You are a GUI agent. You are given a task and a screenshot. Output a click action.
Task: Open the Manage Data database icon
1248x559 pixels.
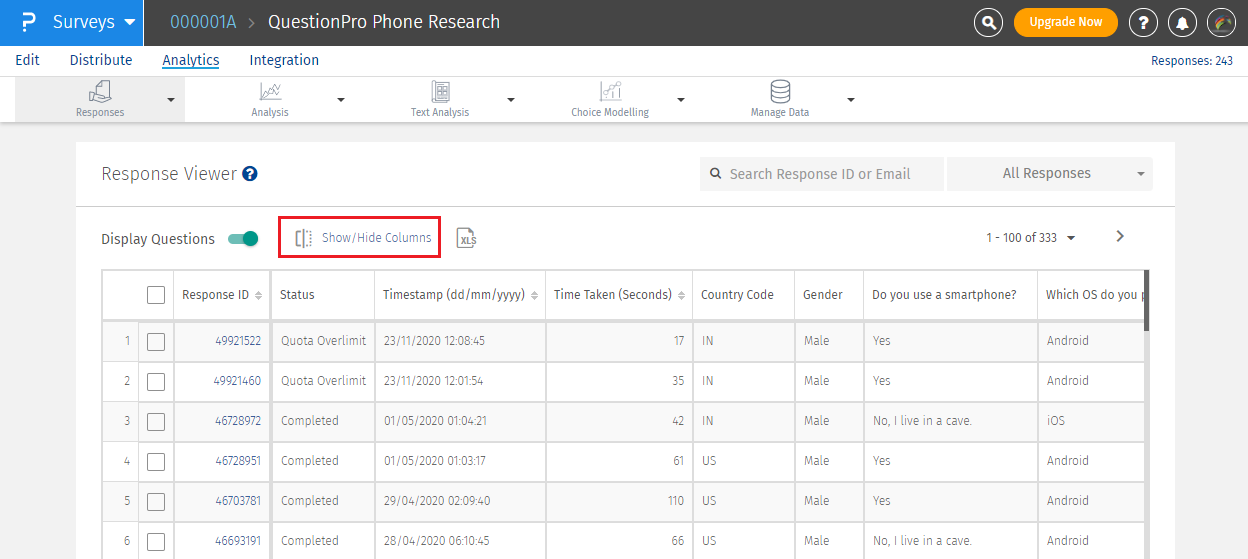point(780,92)
